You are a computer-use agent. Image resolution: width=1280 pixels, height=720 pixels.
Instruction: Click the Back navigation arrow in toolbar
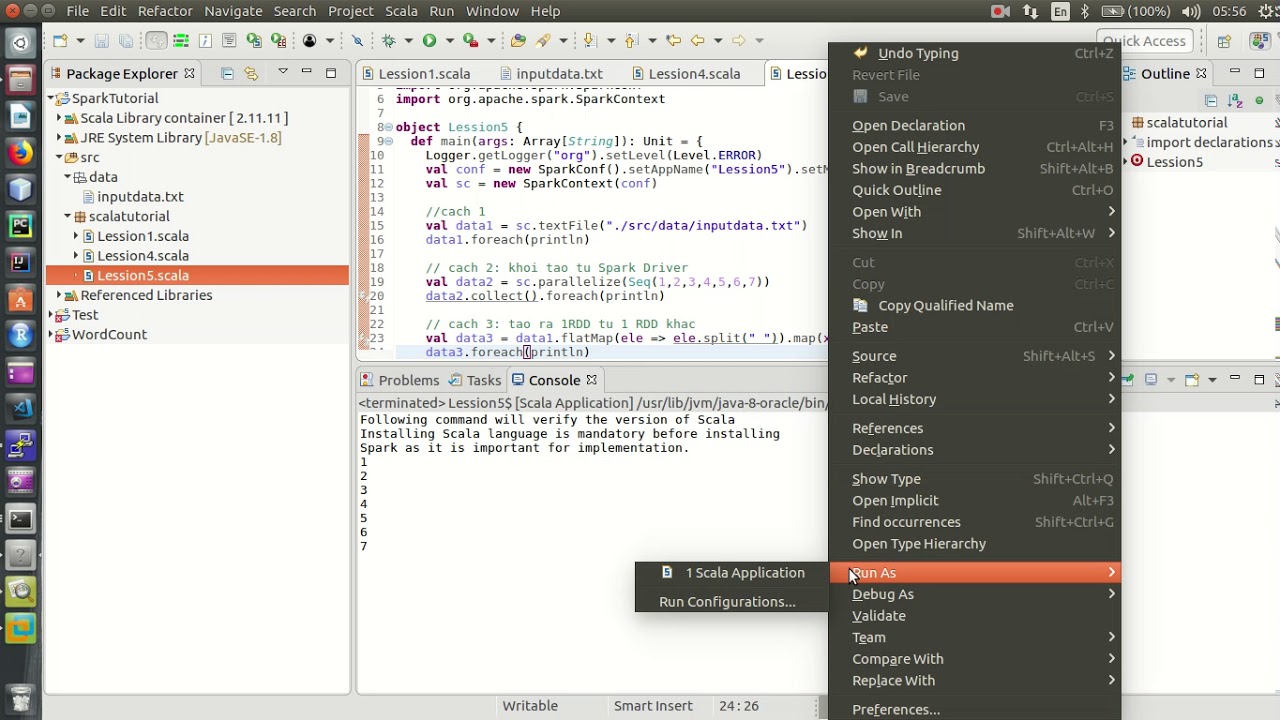click(x=697, y=41)
